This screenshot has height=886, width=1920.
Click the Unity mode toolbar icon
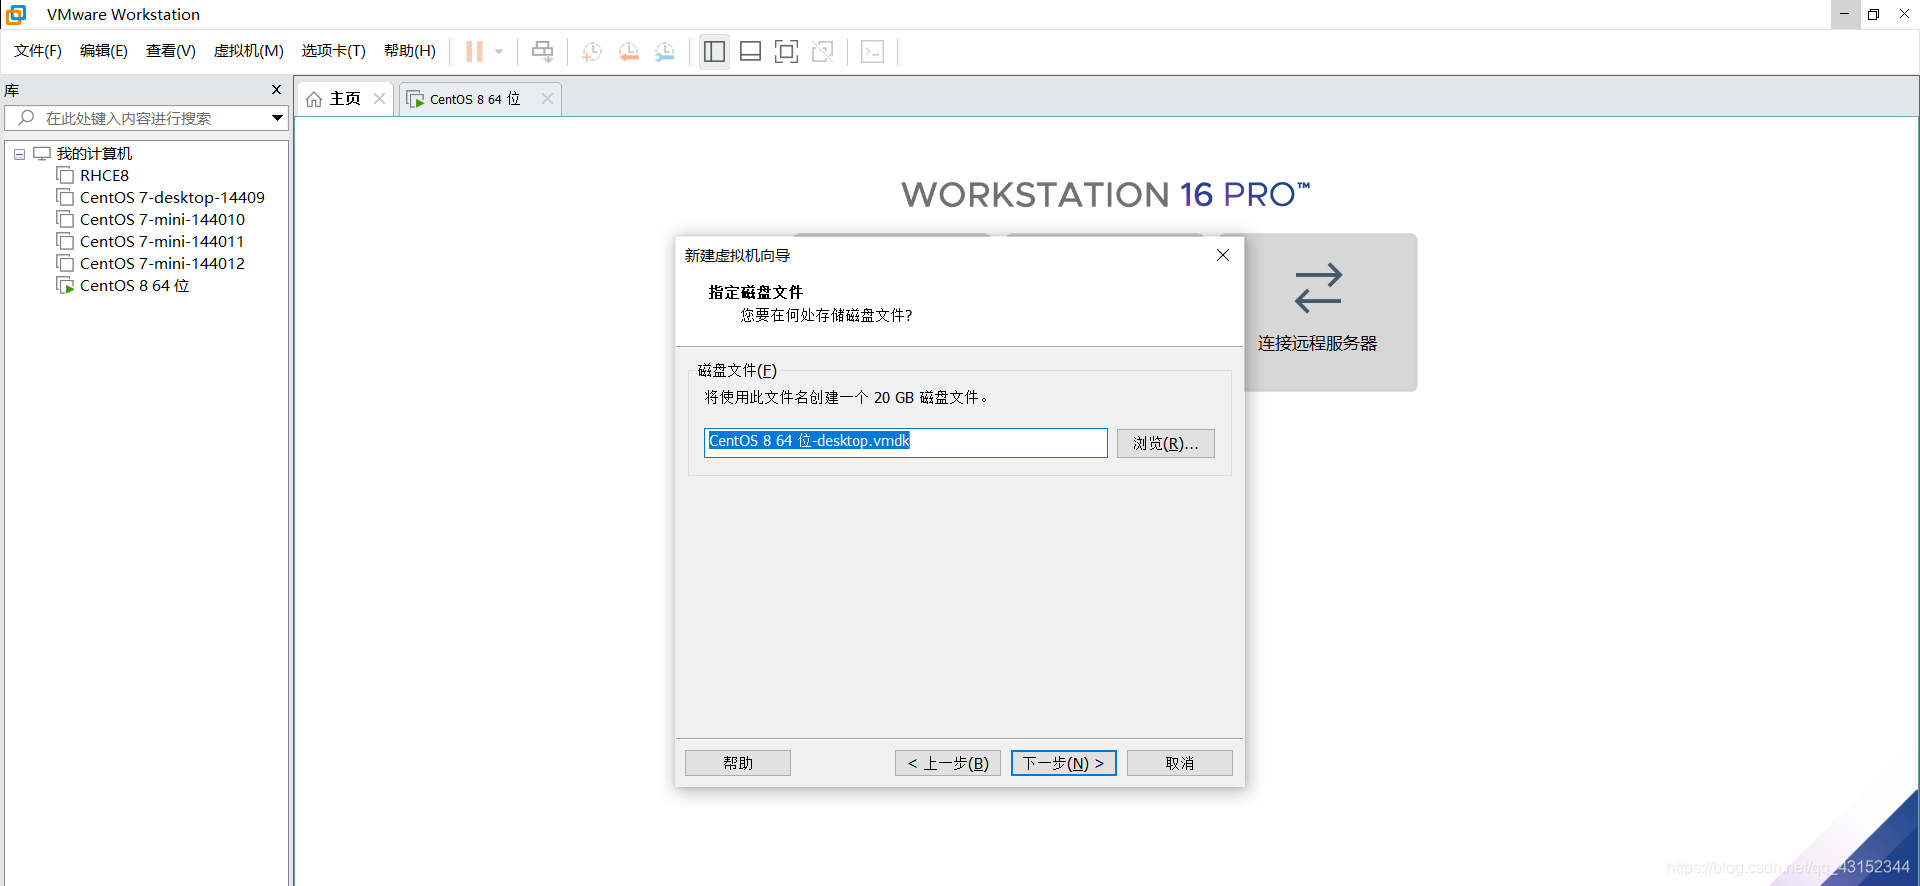pyautogui.click(x=823, y=51)
